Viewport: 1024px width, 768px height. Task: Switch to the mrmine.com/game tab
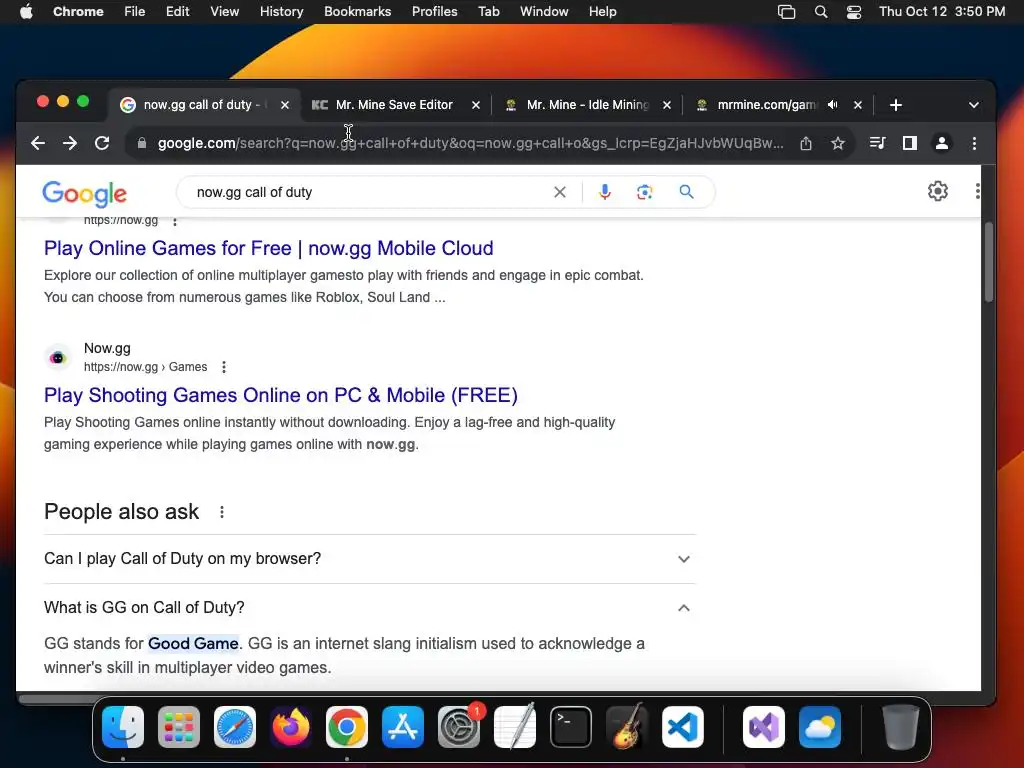coord(767,104)
